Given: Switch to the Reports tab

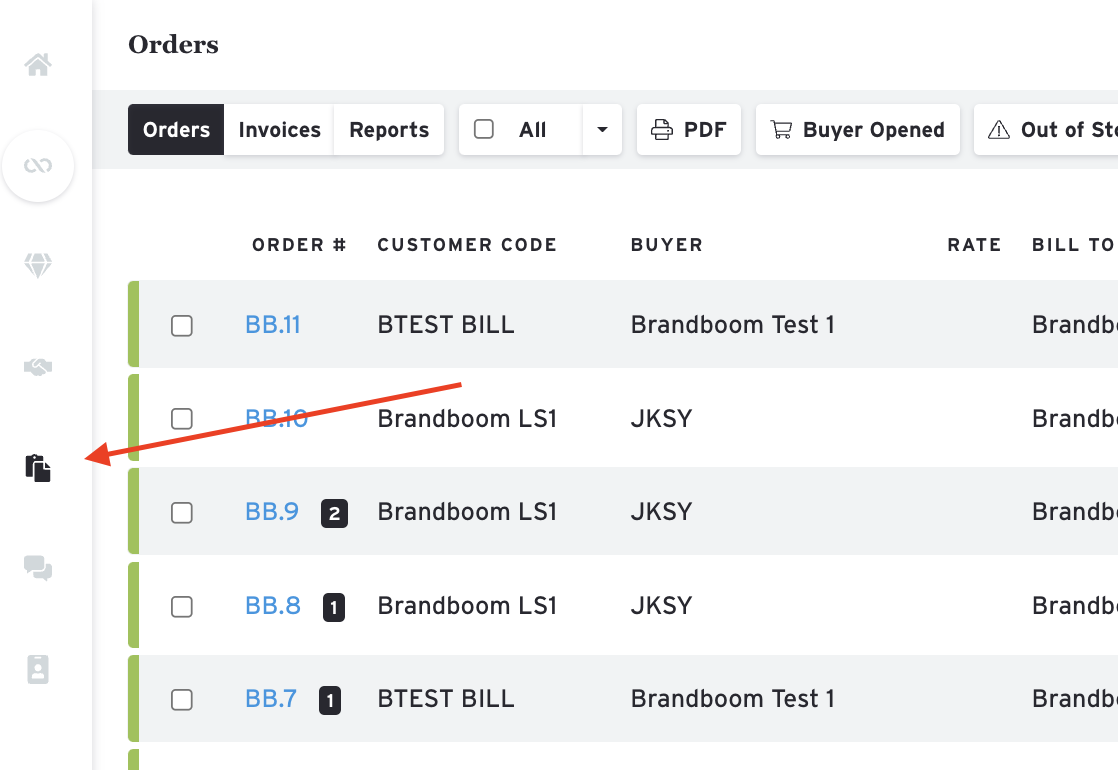Looking at the screenshot, I should (389, 130).
